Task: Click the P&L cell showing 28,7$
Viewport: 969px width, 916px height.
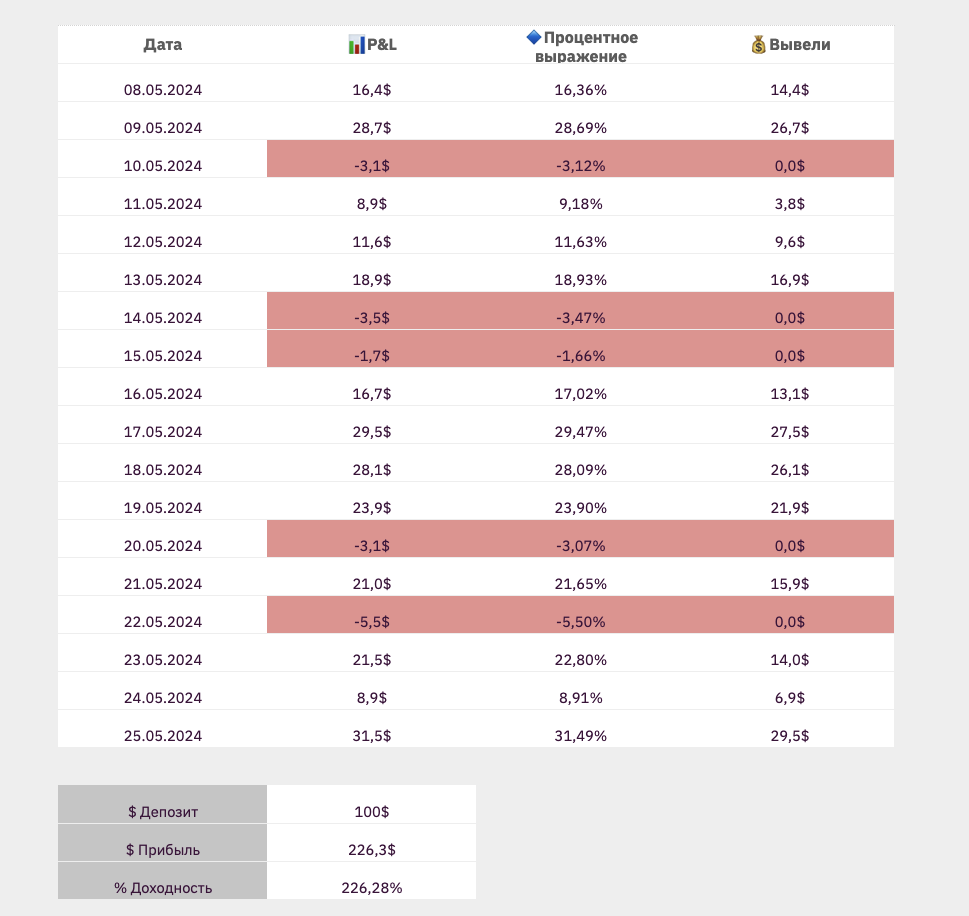Action: [x=372, y=128]
